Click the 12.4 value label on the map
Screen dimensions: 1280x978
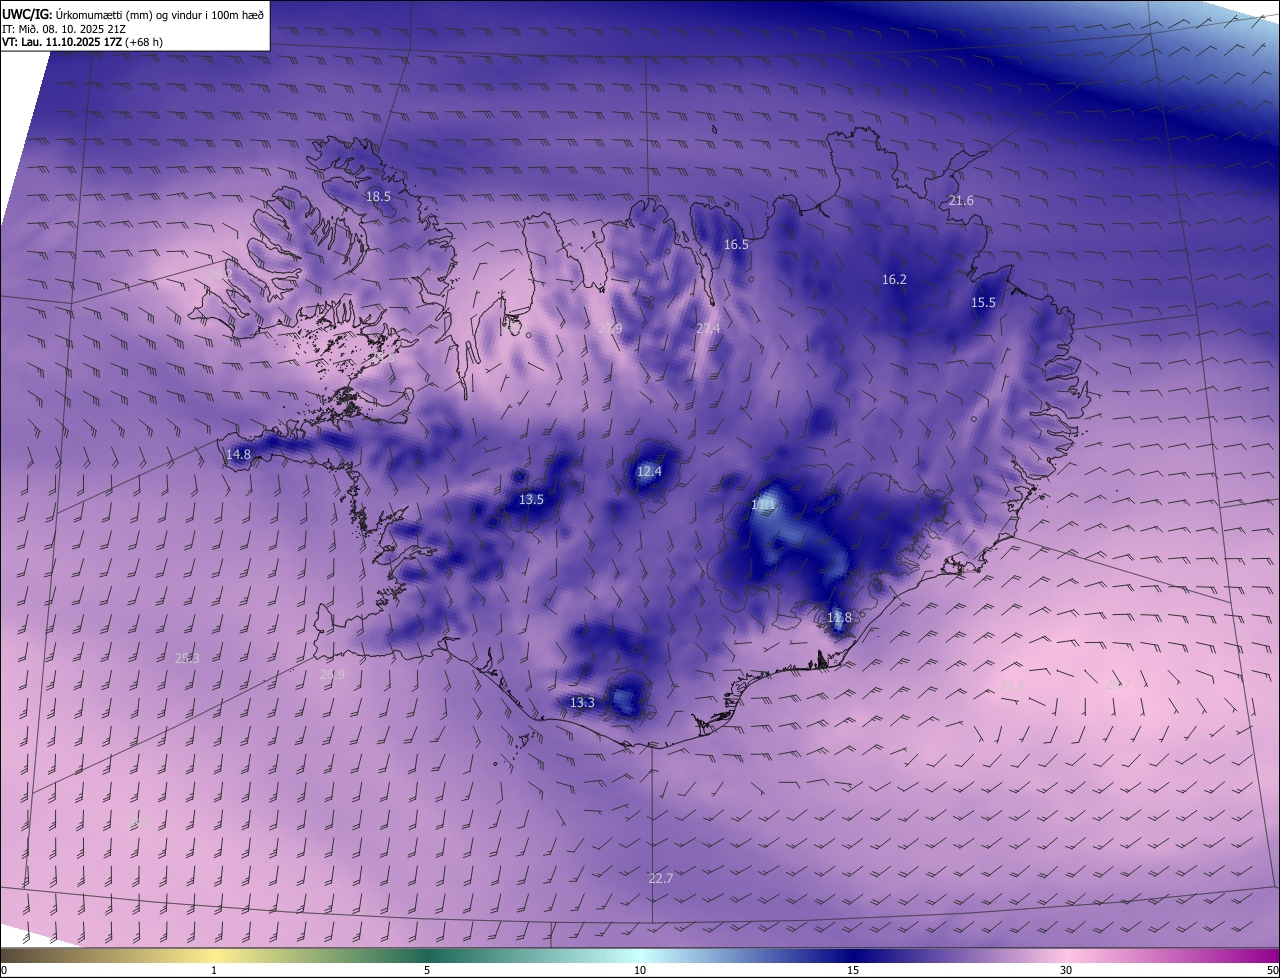click(x=649, y=471)
